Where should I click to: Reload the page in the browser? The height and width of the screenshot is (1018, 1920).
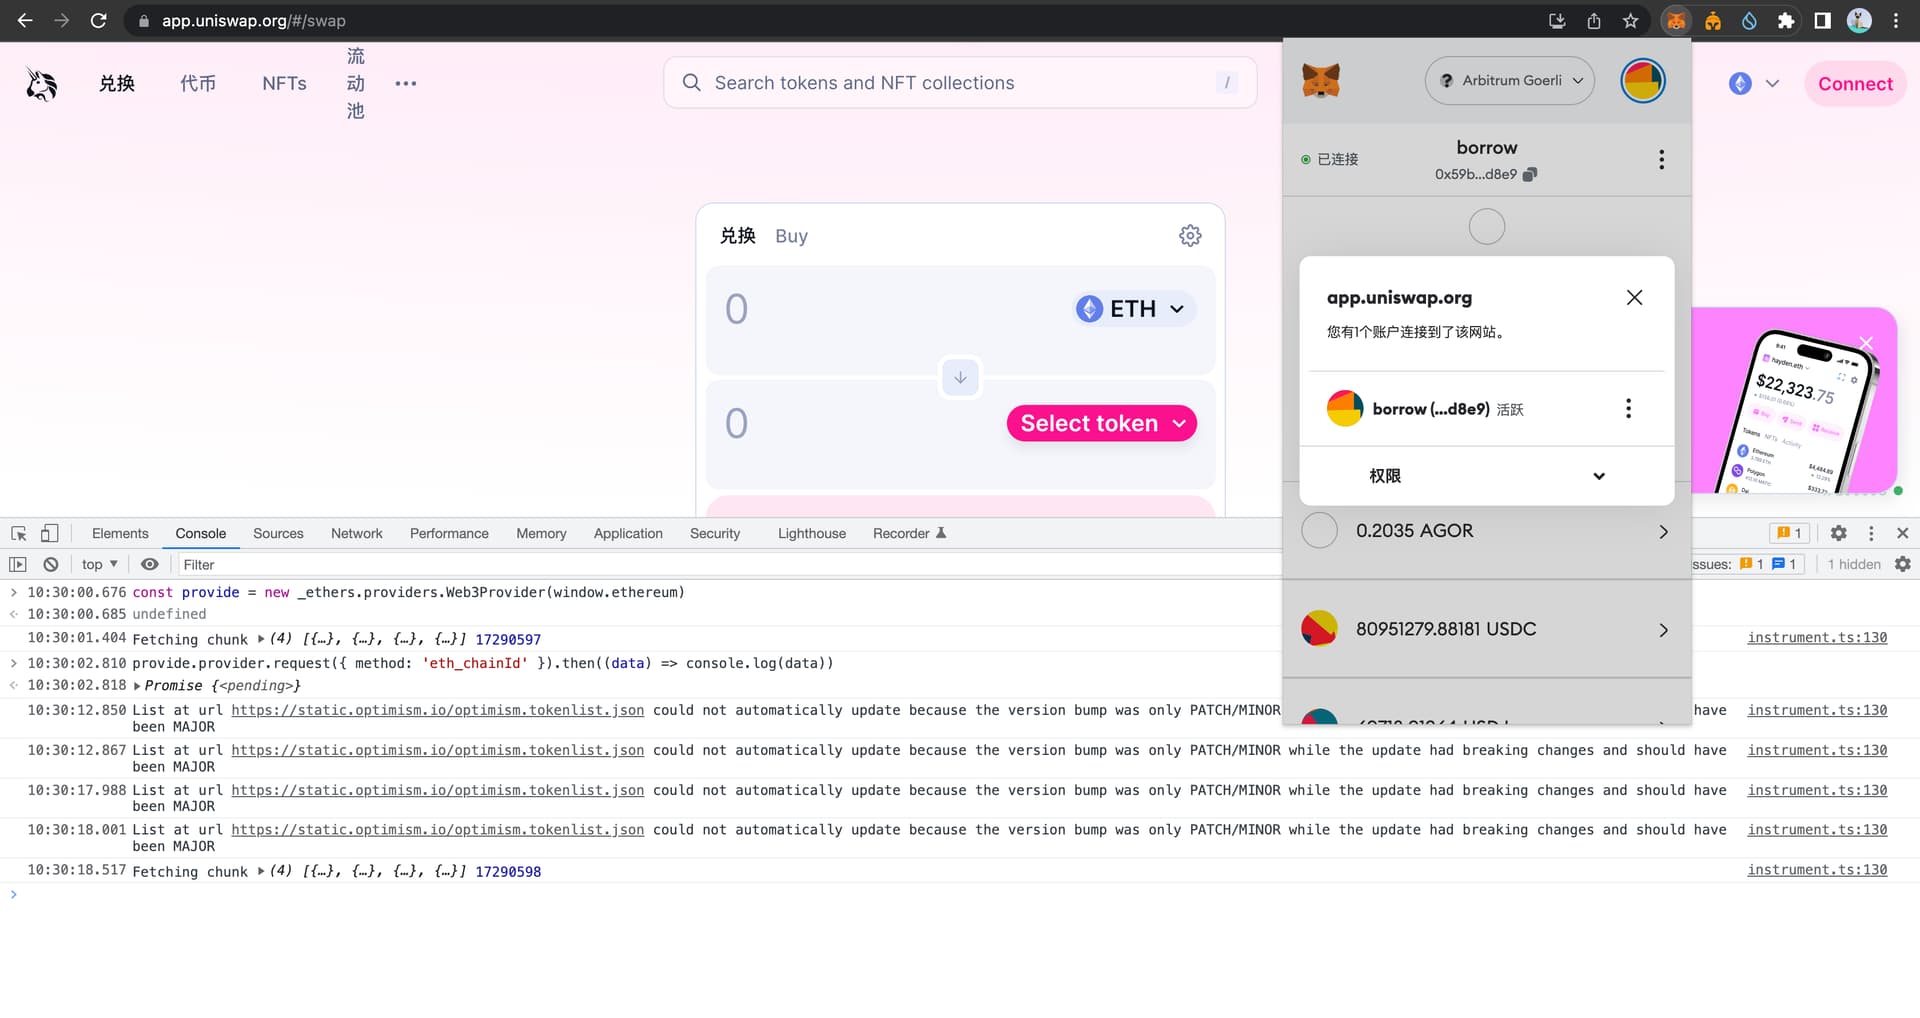[x=98, y=20]
